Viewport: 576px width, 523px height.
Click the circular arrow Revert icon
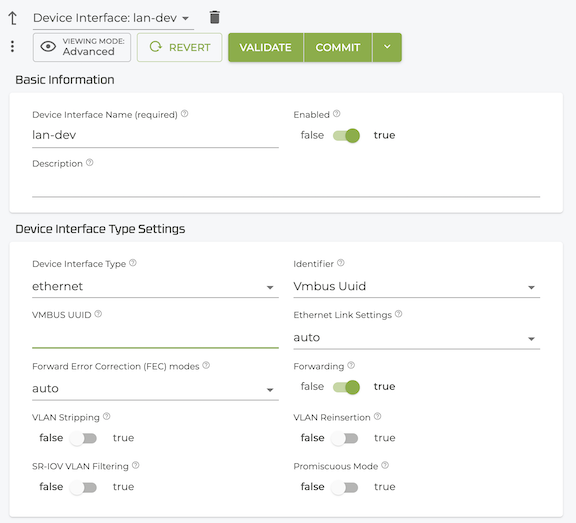tap(155, 47)
